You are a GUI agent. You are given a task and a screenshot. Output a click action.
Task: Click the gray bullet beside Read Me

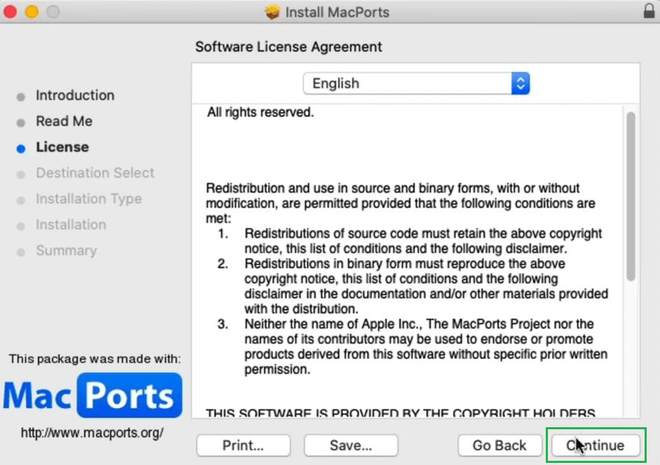21,123
